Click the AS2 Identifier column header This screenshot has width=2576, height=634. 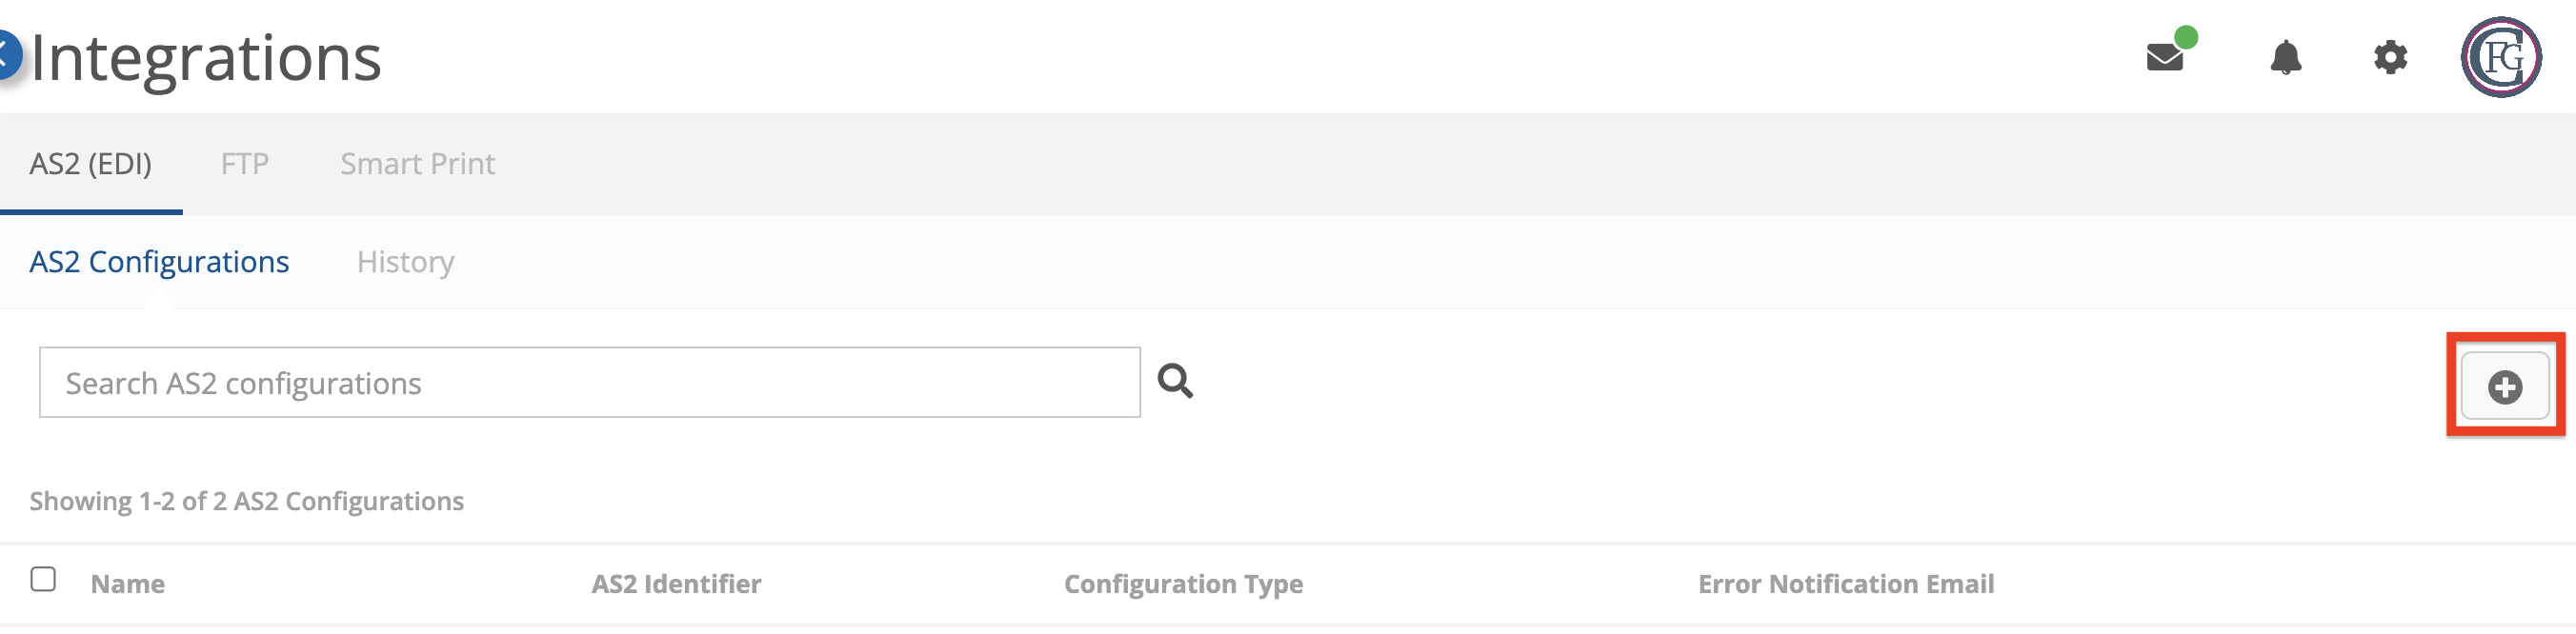click(x=676, y=584)
